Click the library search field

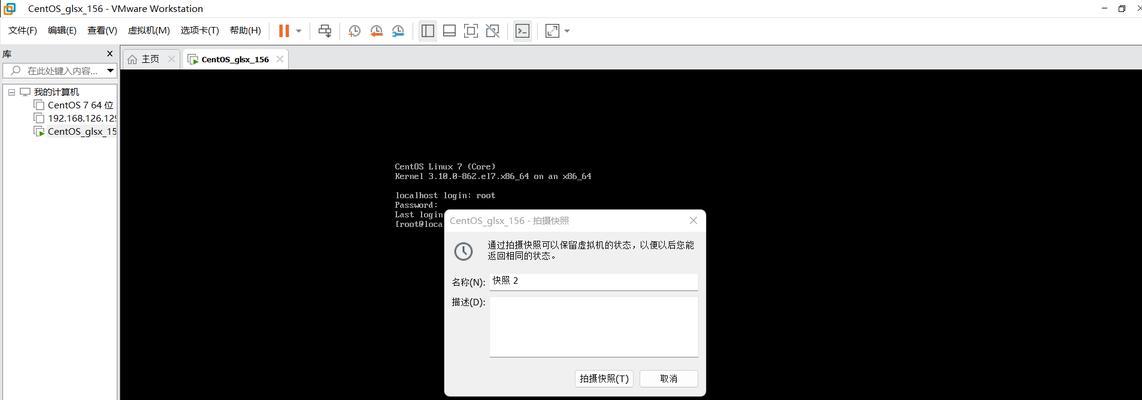(x=60, y=71)
